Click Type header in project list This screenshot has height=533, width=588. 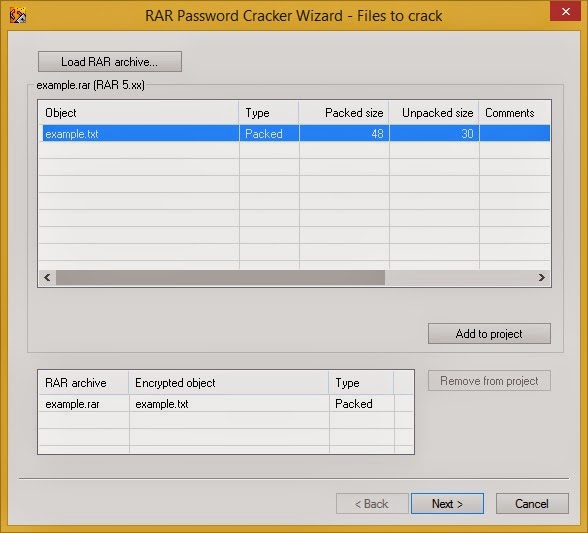[362, 383]
